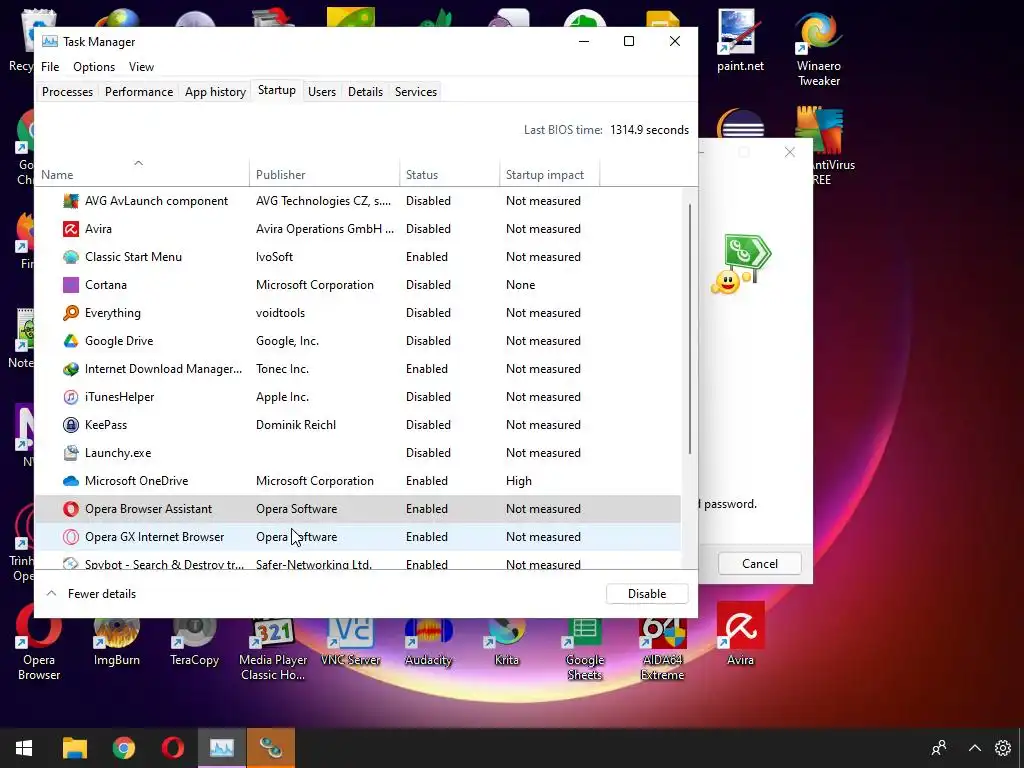
Task: Click 'voidtools' publisher cell
Action: 281,313
